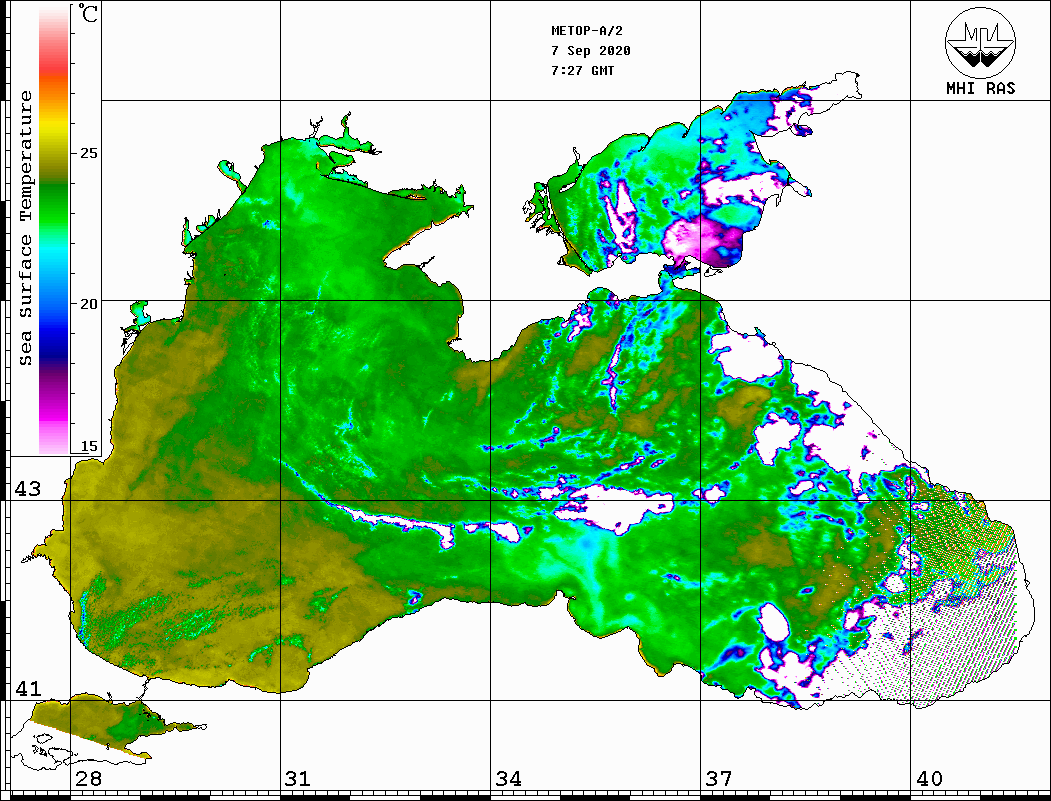Click latitude label '43'

28,489
